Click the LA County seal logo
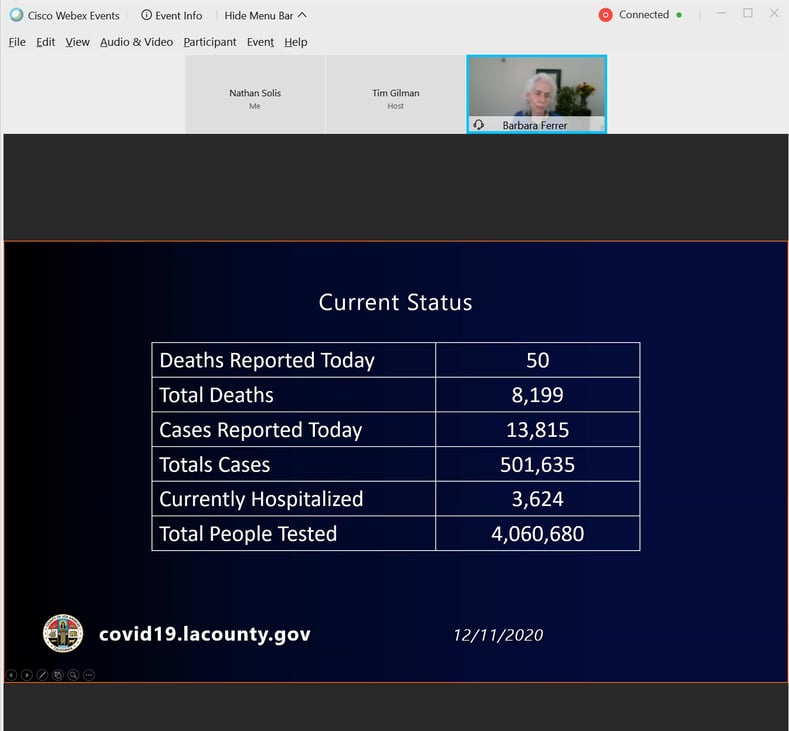This screenshot has width=789, height=731. pyautogui.click(x=63, y=633)
